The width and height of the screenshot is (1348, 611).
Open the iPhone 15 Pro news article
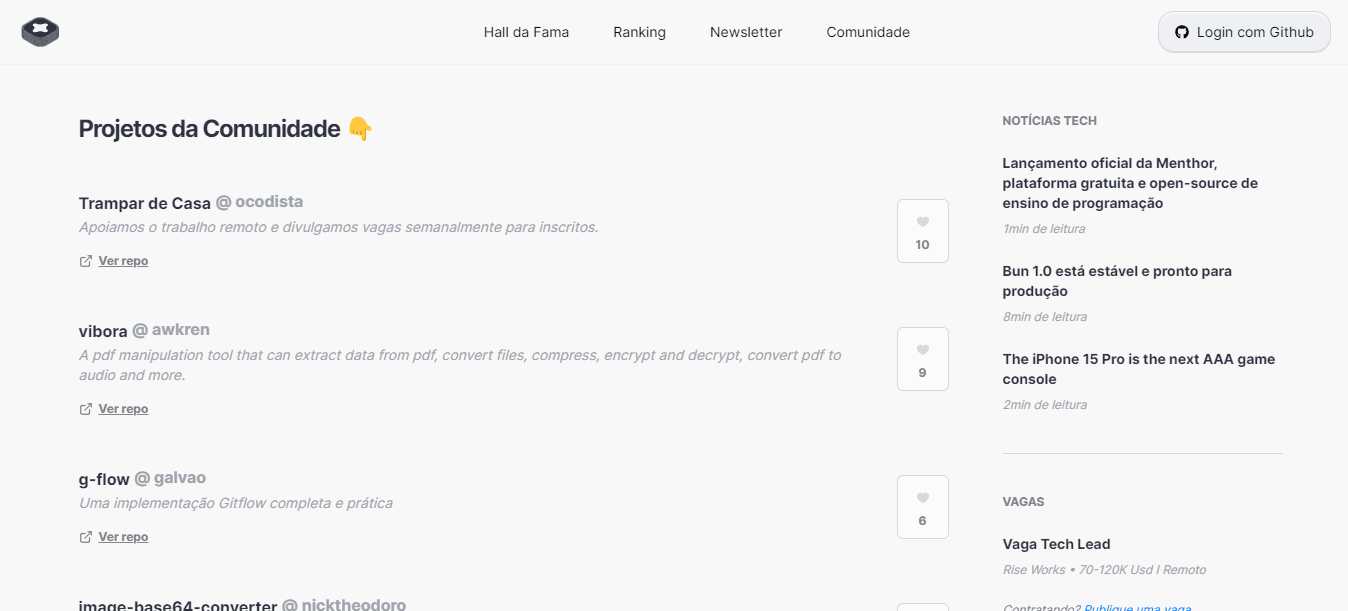[x=1139, y=369]
